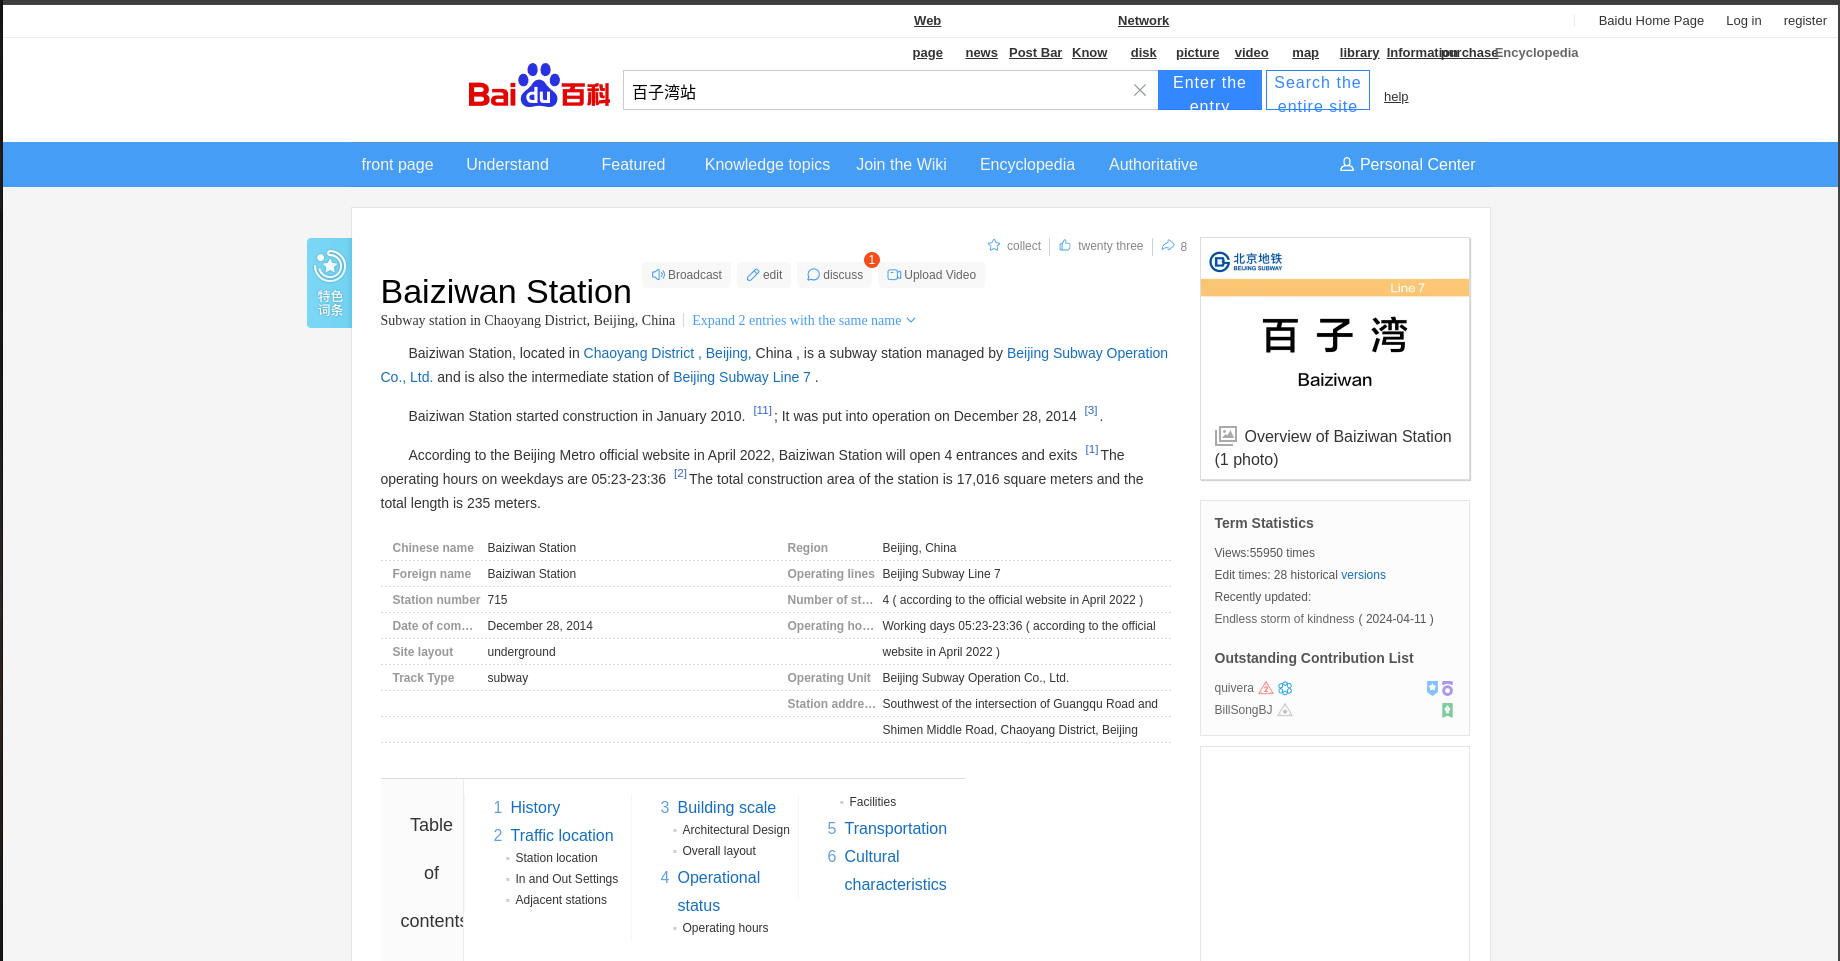Image resolution: width=1840 pixels, height=961 pixels.
Task: Jump to Traffic location section
Action: tap(562, 835)
